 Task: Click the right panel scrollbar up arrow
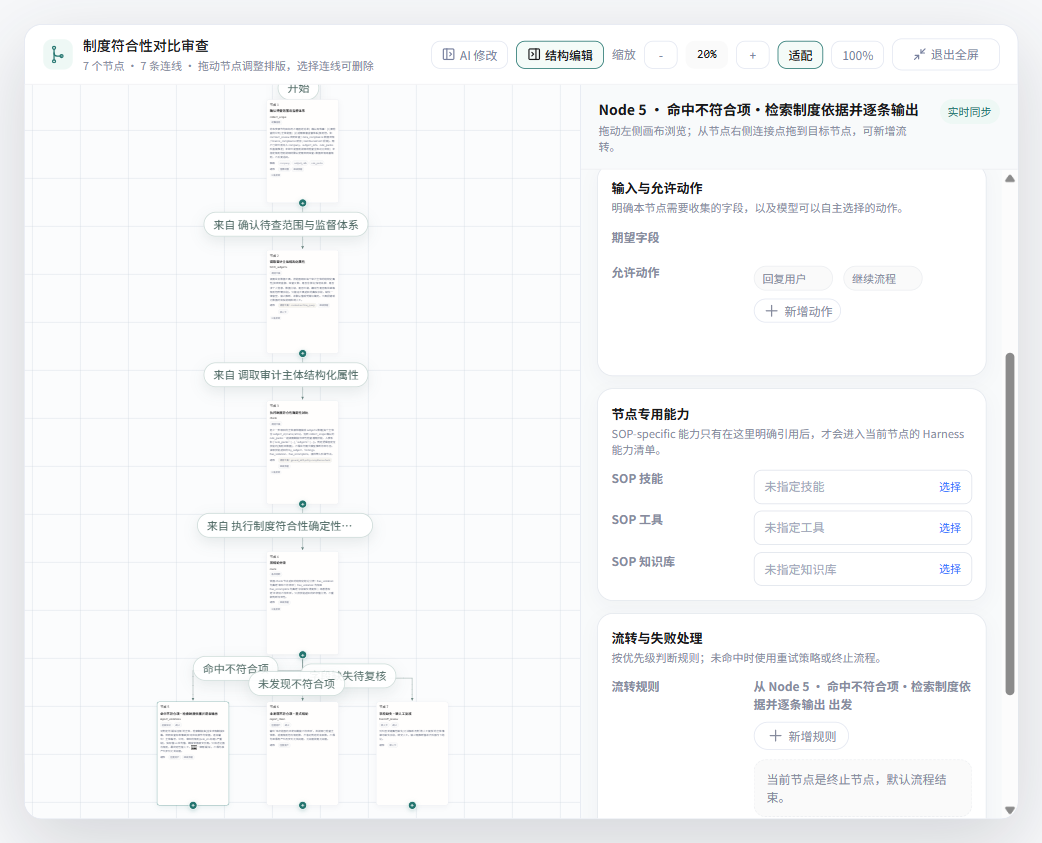(1009, 179)
